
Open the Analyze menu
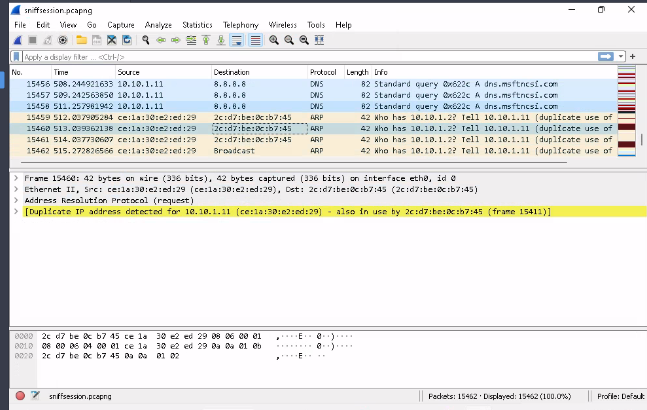(x=158, y=24)
